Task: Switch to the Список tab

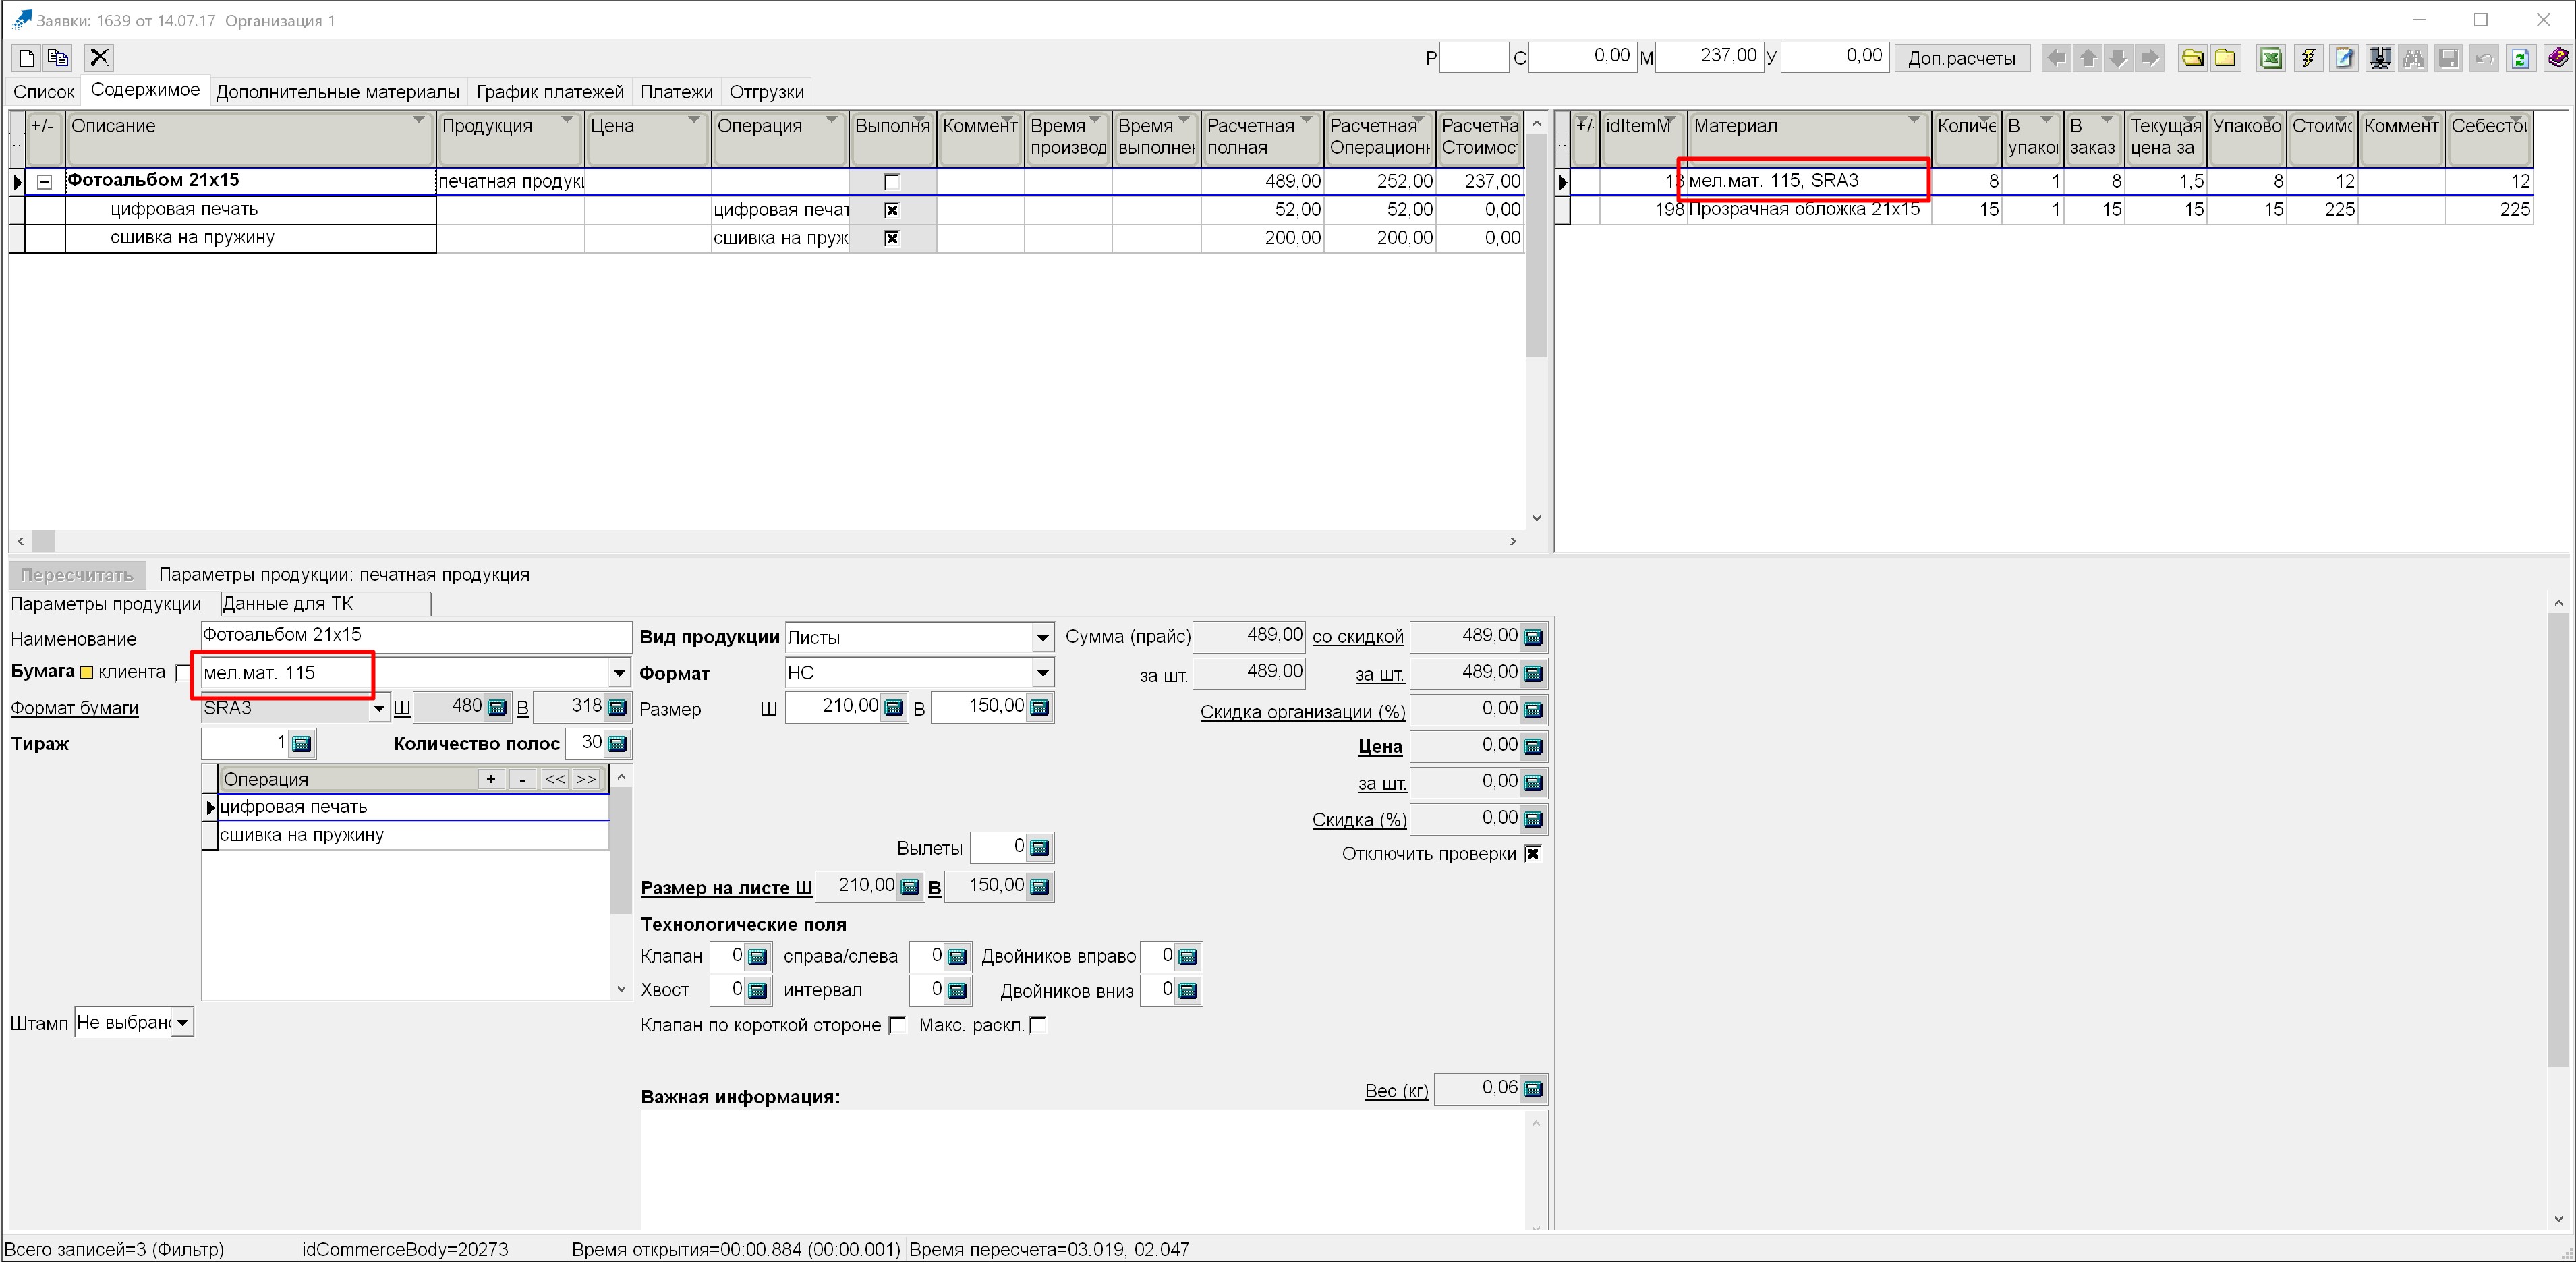Action: click(x=44, y=92)
